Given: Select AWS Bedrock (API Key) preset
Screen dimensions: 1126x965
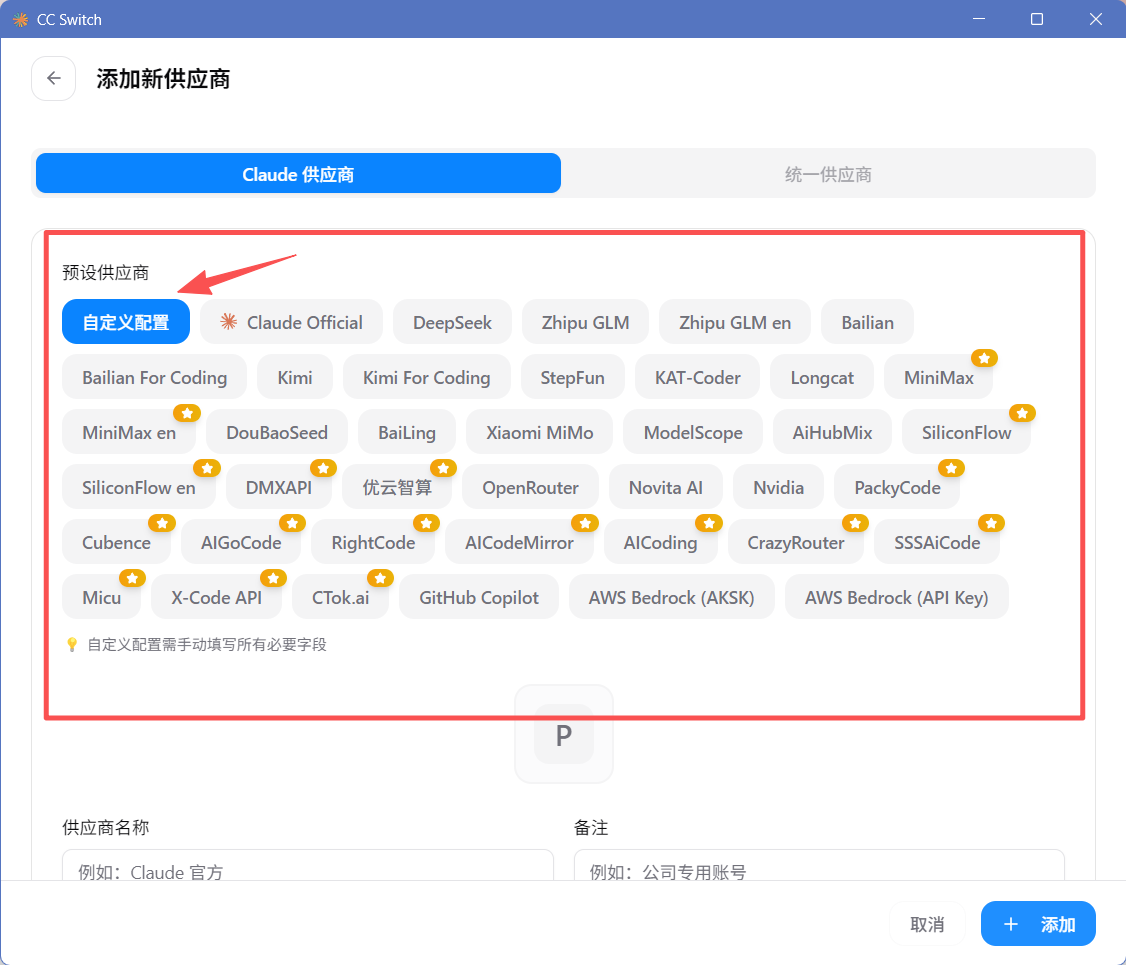Looking at the screenshot, I should [x=896, y=597].
